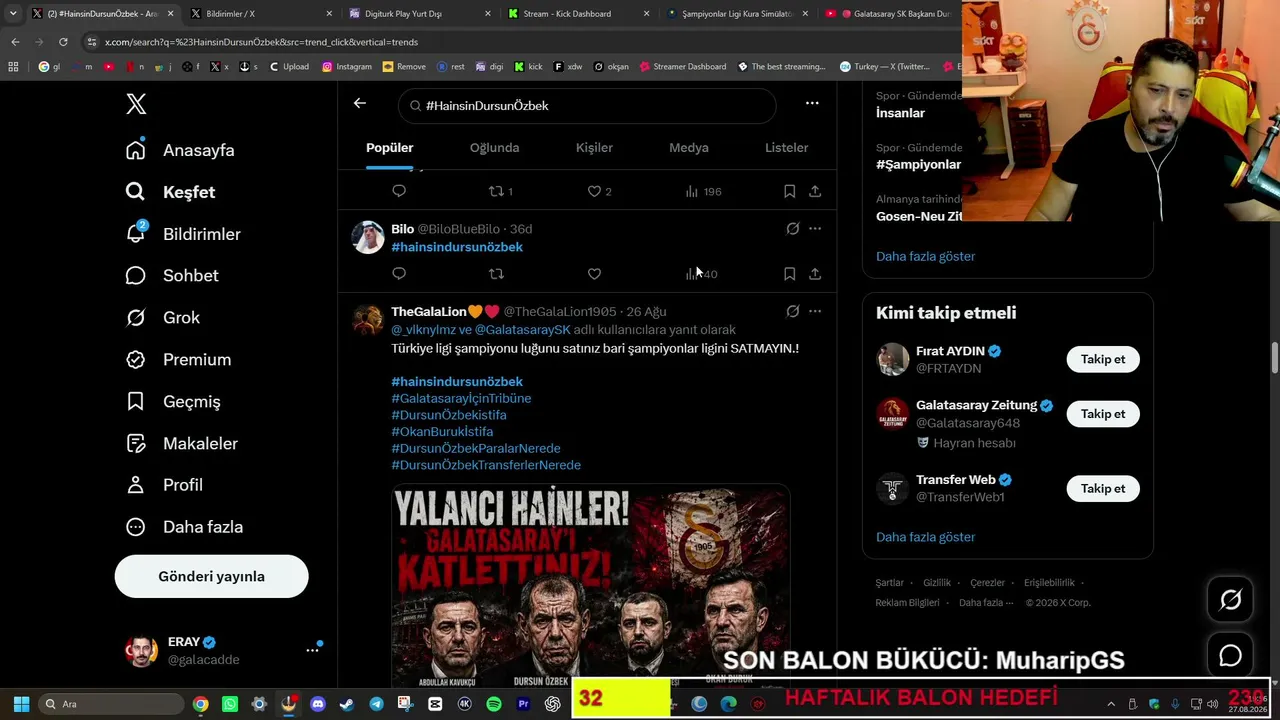Open ERAY account switcher menu
1280x720 pixels.
click(x=223, y=651)
